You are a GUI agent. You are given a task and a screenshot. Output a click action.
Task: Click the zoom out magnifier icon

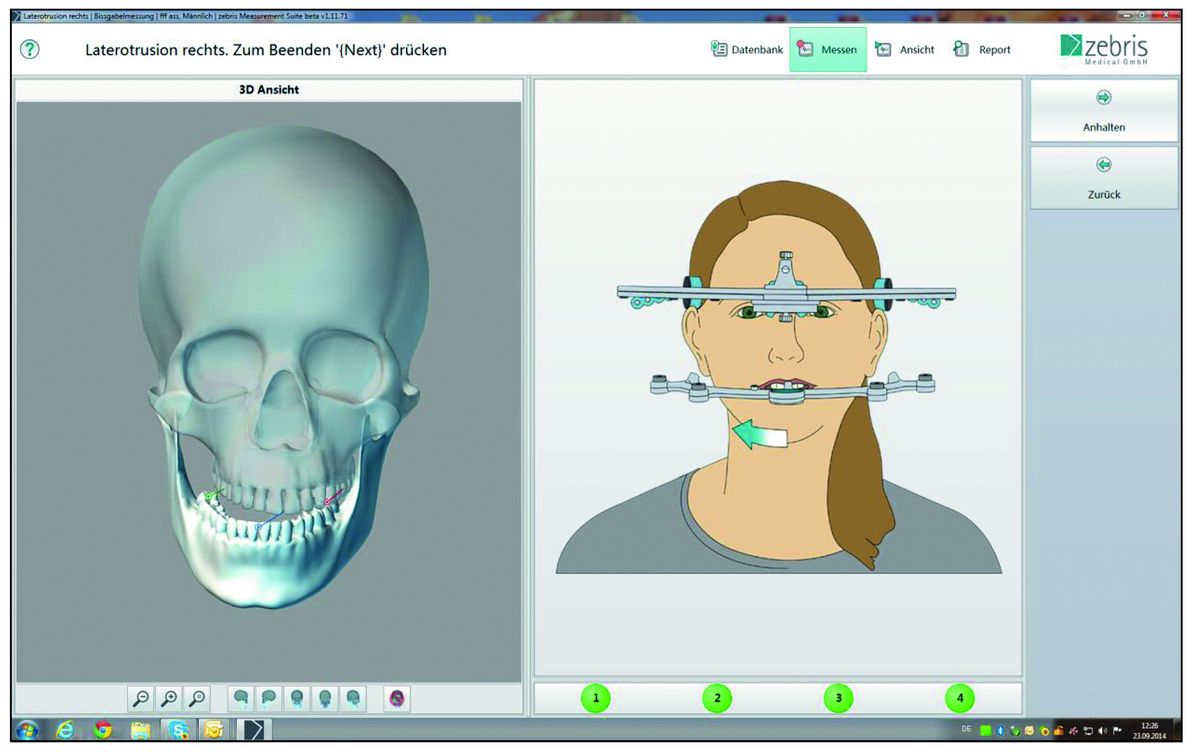point(142,698)
